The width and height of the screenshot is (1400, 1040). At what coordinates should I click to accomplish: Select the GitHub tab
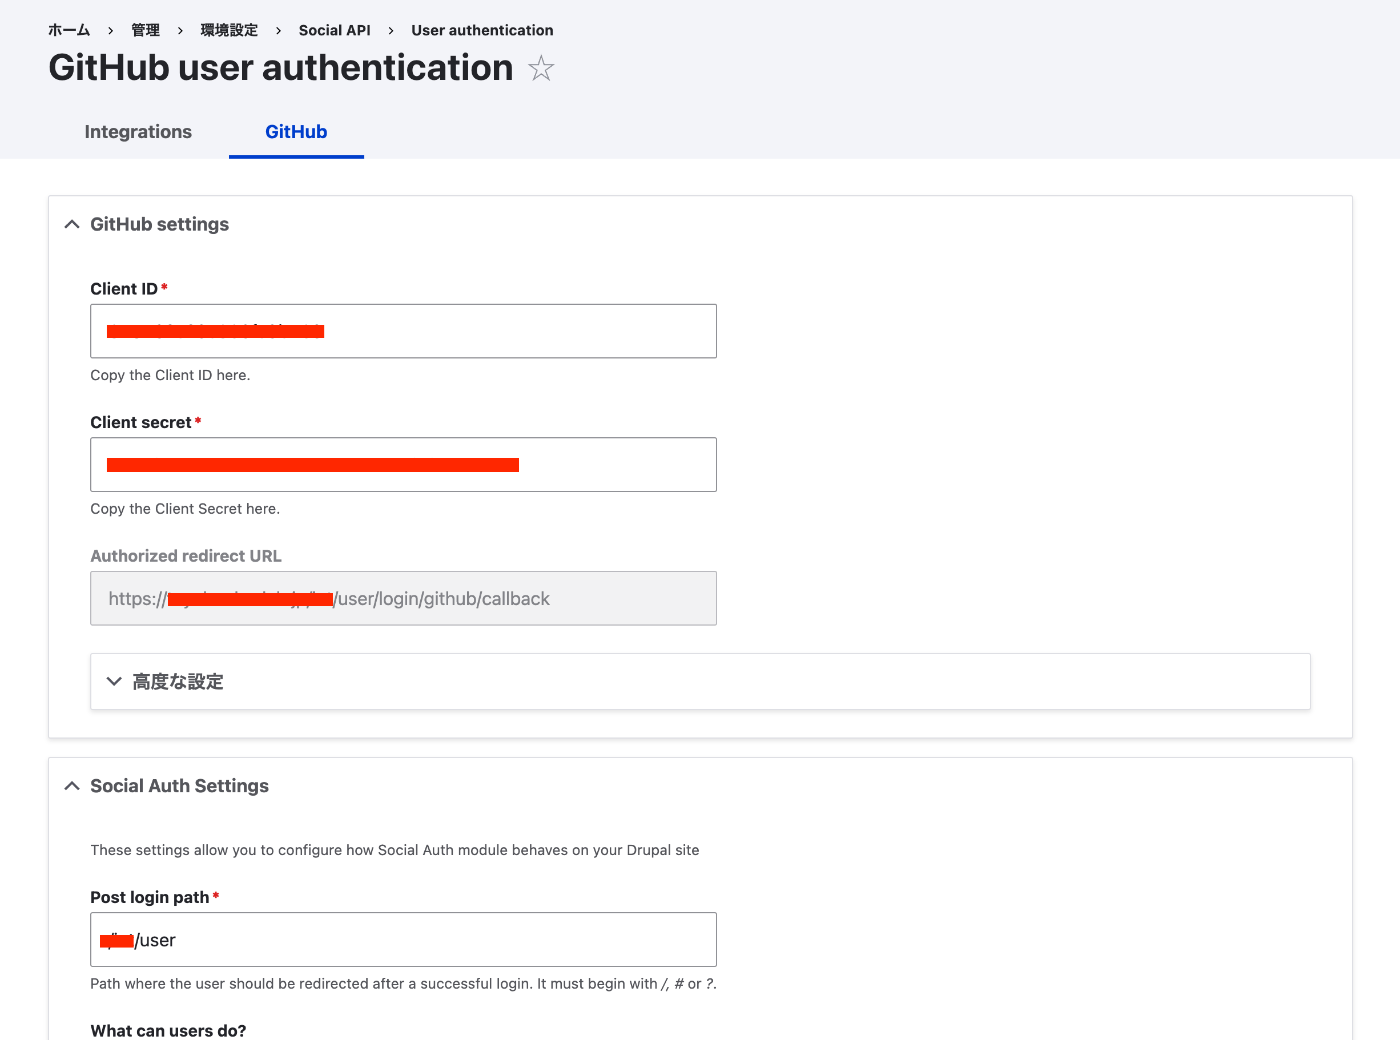click(296, 132)
